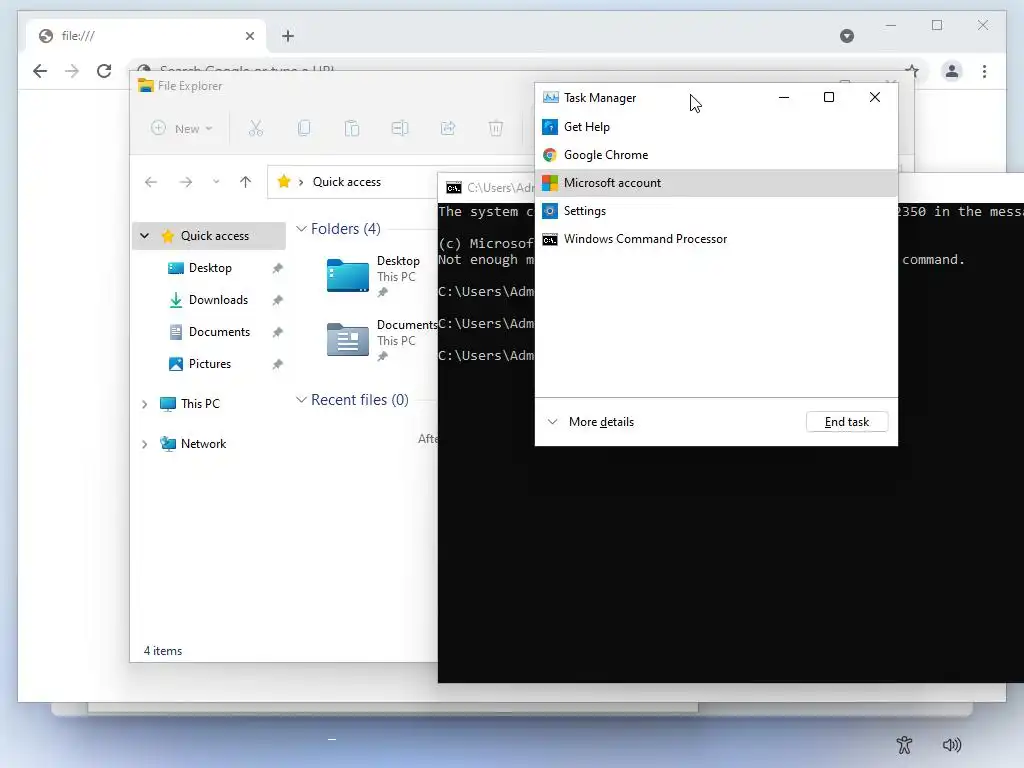
Task: Click the Command Processor icon in Task Manager
Action: coord(550,239)
